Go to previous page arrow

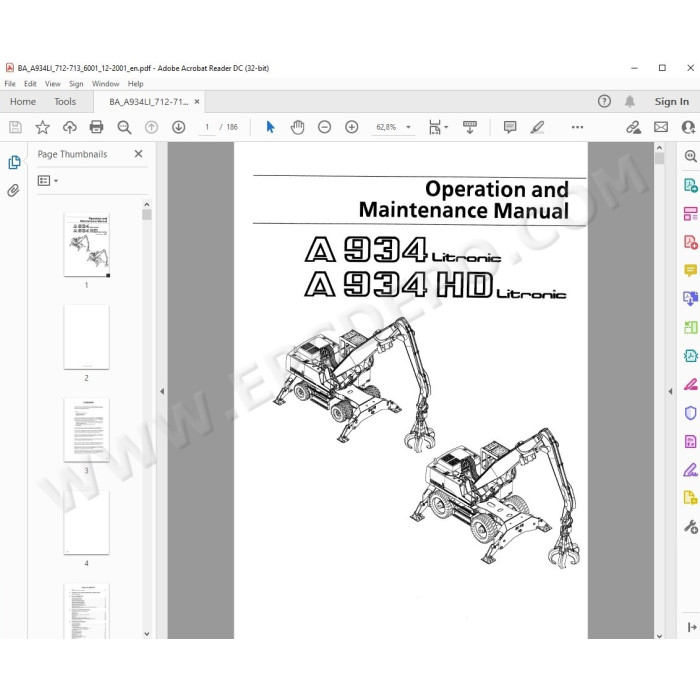[x=151, y=127]
